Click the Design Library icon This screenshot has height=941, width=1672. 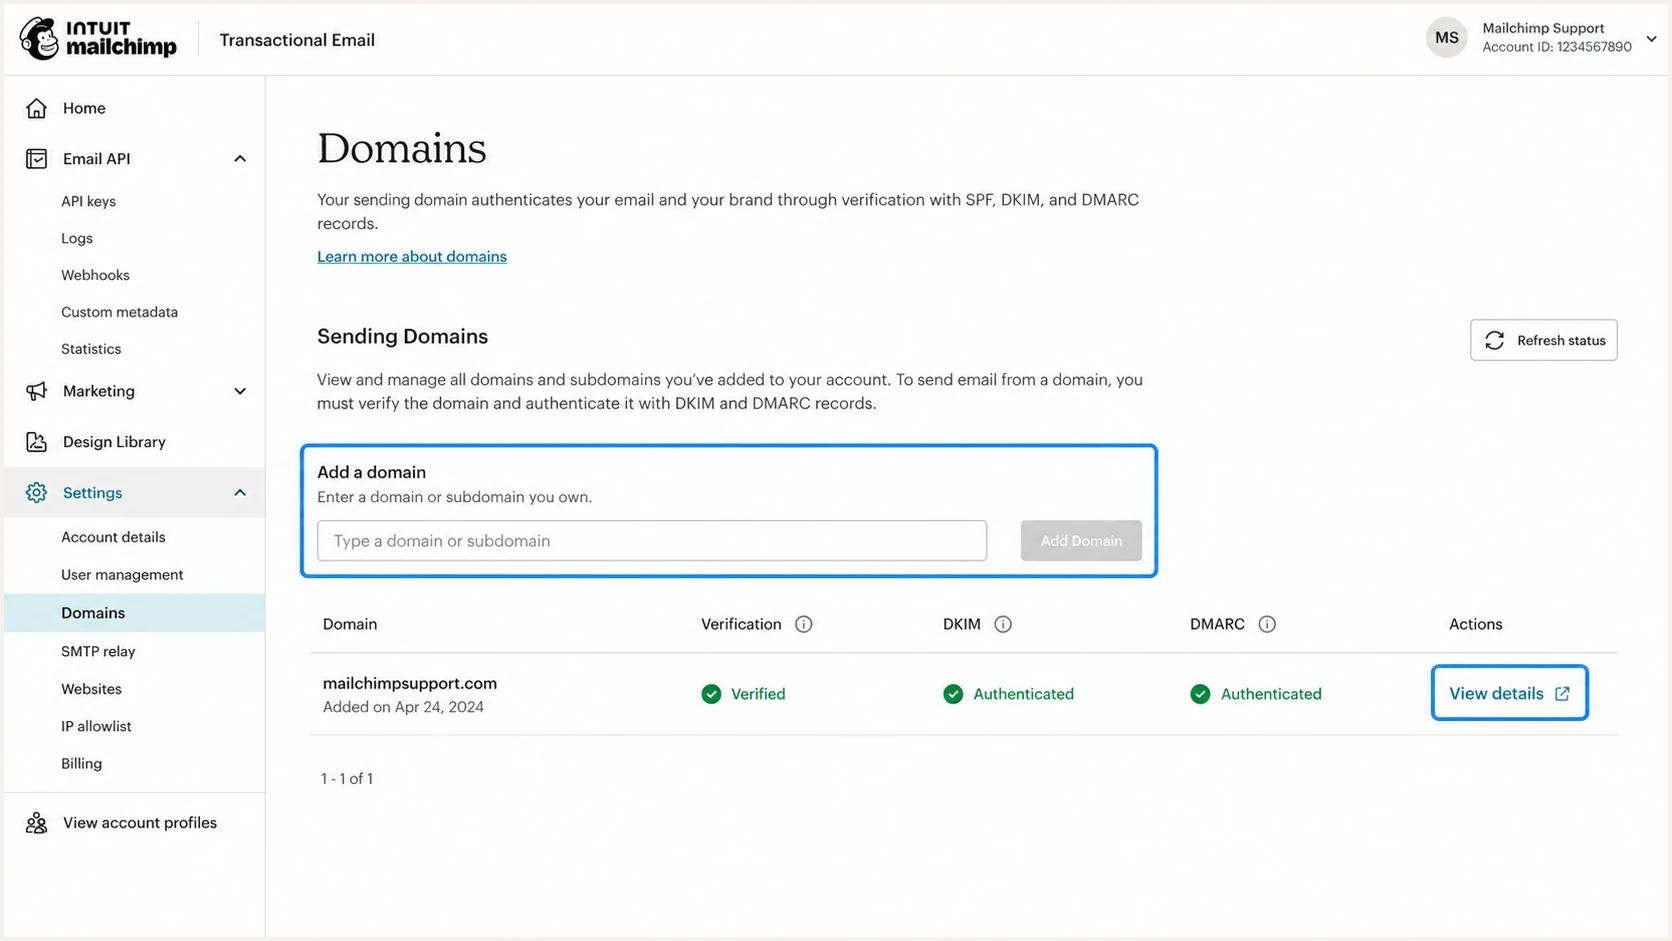(x=37, y=442)
